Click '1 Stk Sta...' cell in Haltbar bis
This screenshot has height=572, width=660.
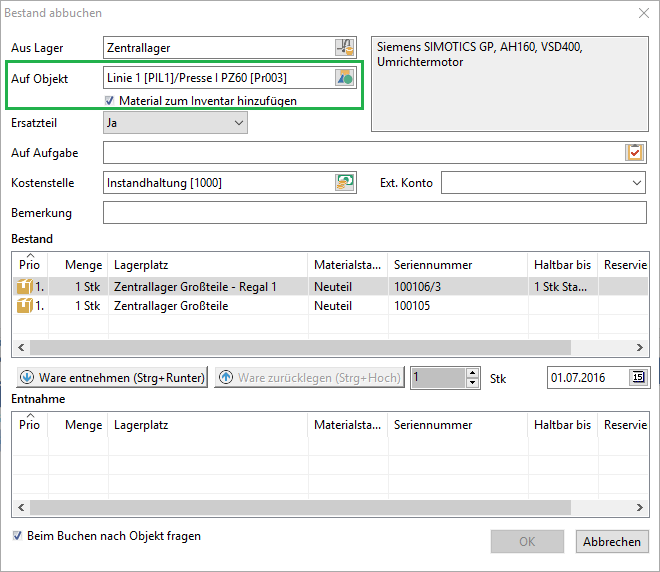(562, 287)
